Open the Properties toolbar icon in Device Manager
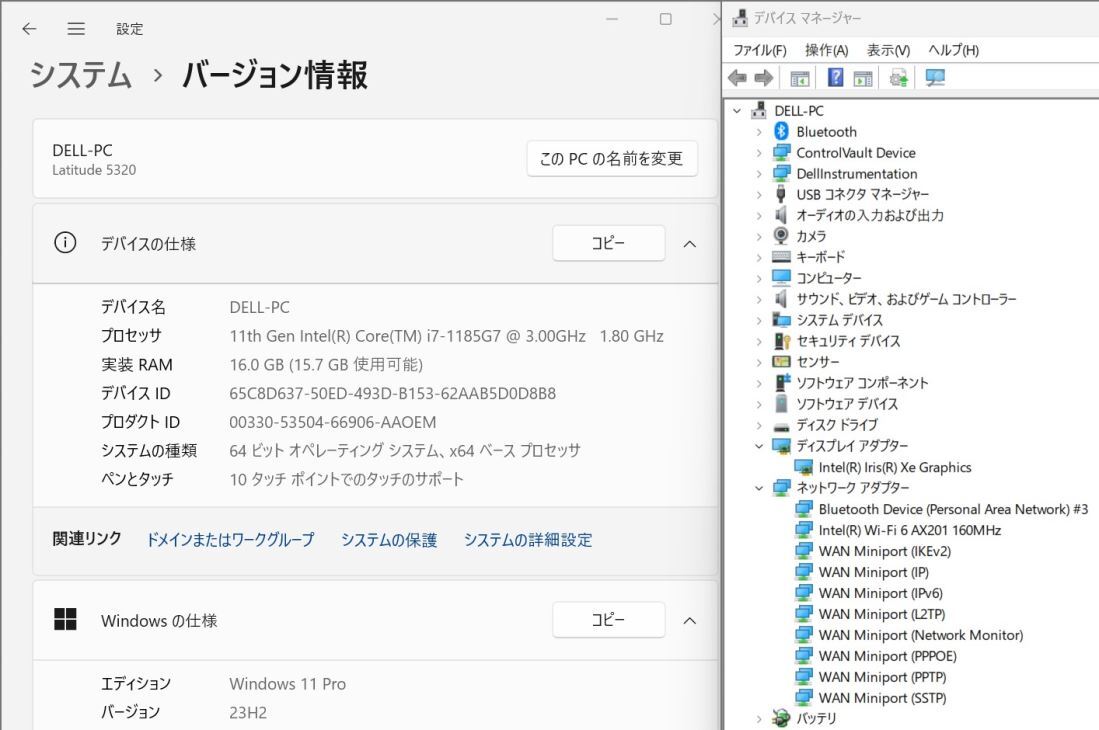This screenshot has width=1099, height=730. (x=863, y=77)
